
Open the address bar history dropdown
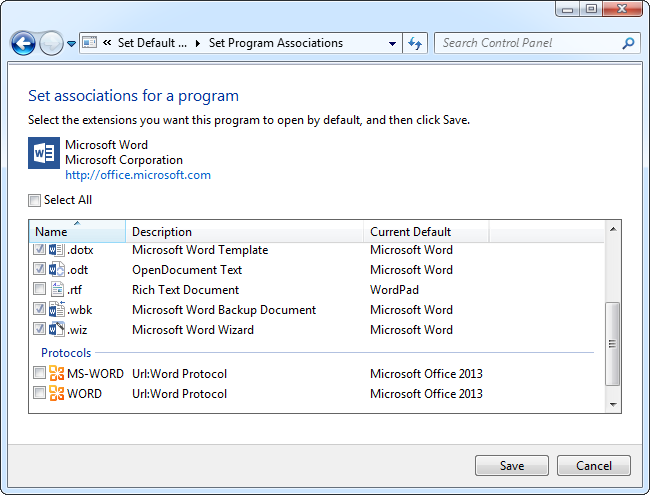pos(392,43)
